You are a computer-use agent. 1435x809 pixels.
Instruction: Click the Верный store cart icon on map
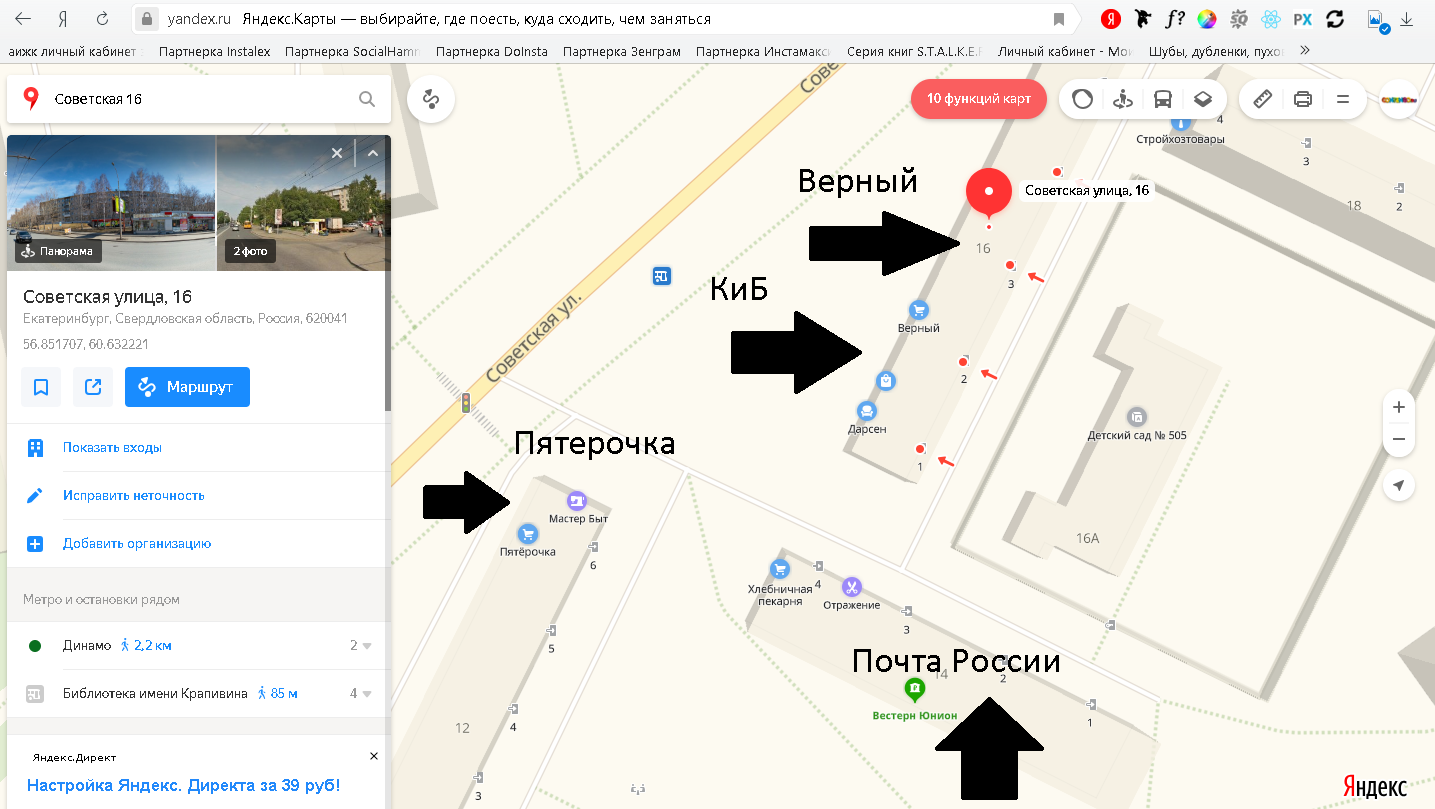click(918, 310)
